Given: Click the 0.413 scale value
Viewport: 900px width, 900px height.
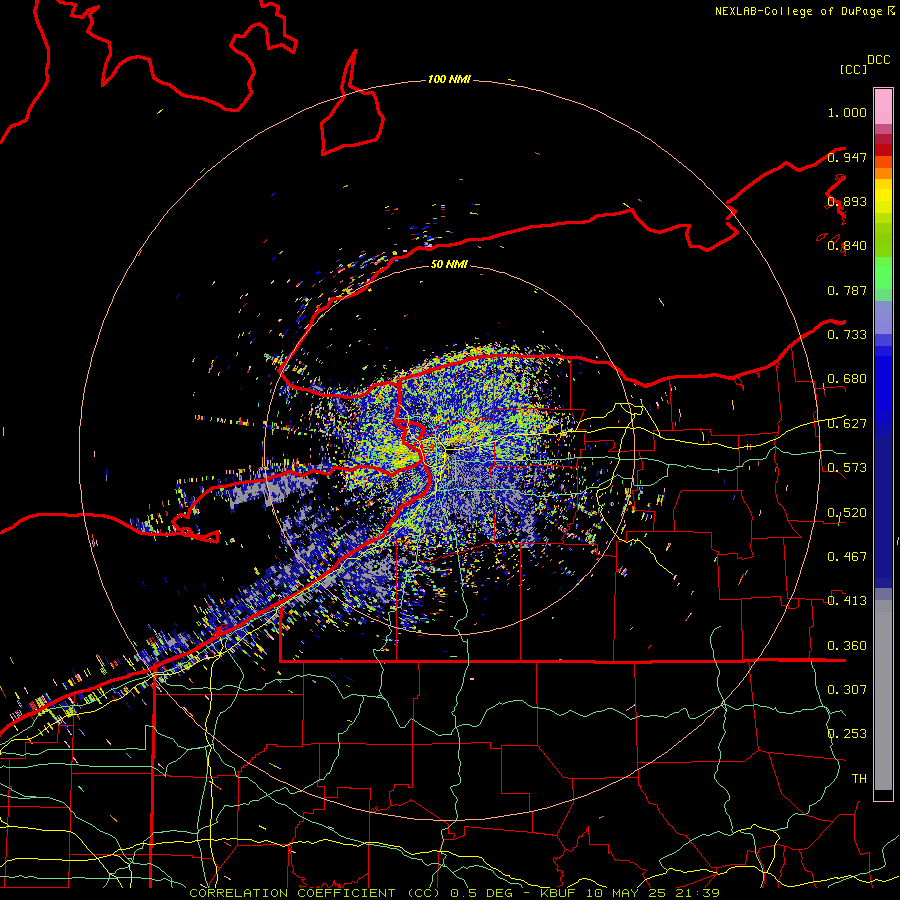Looking at the screenshot, I should coord(847,601).
